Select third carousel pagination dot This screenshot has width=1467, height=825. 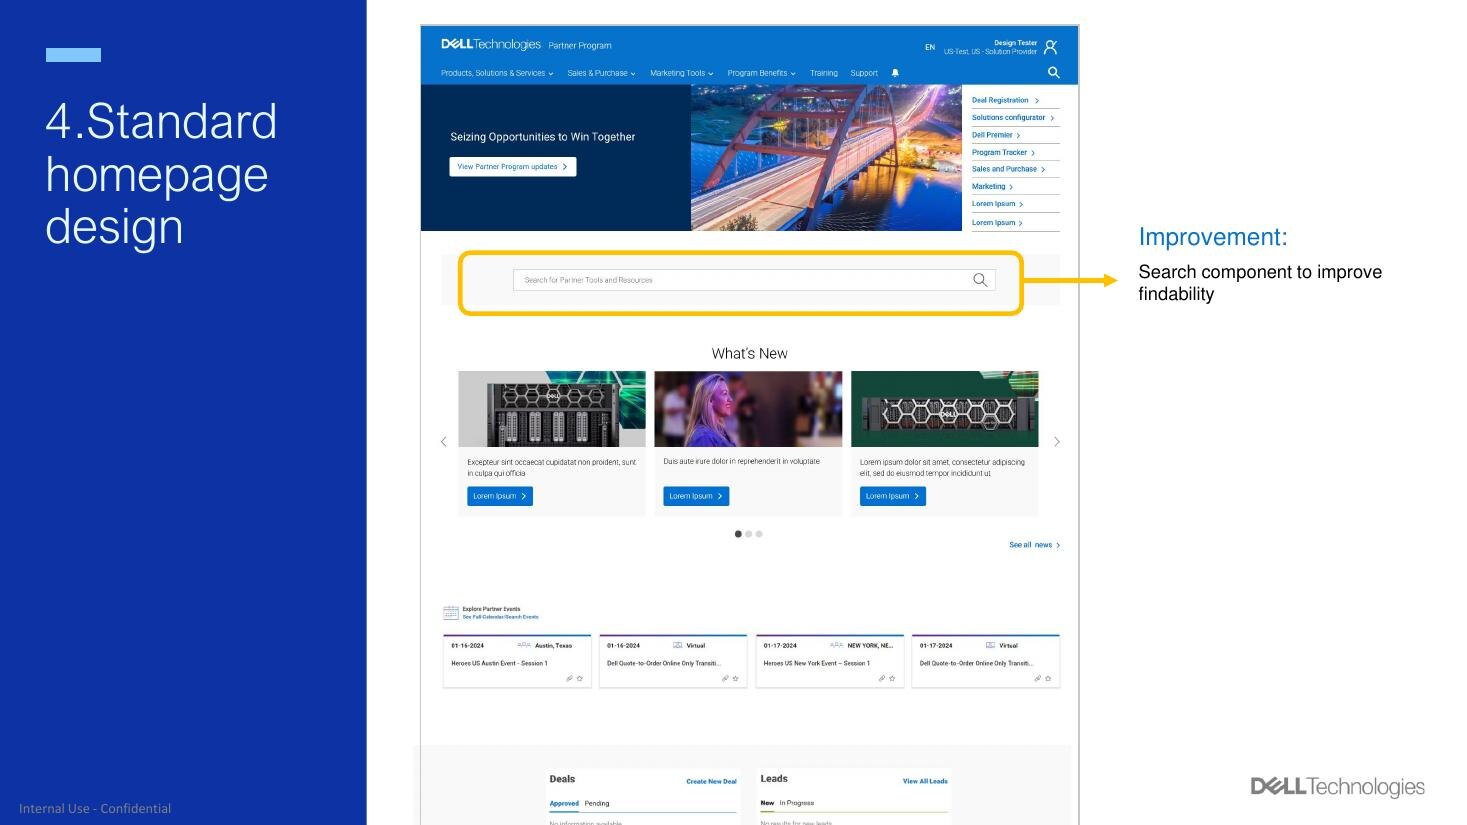[x=759, y=534]
